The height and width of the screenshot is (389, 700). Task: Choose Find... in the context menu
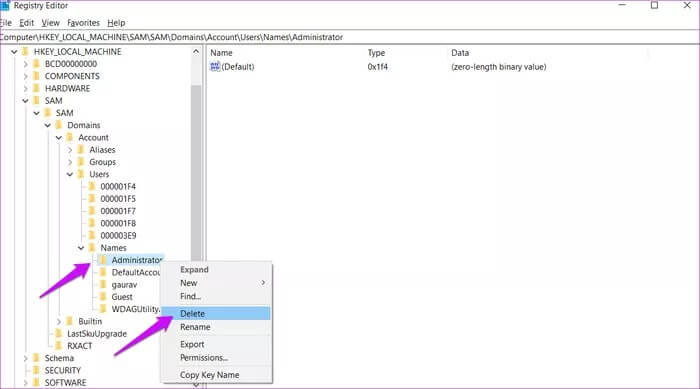pyautogui.click(x=216, y=296)
